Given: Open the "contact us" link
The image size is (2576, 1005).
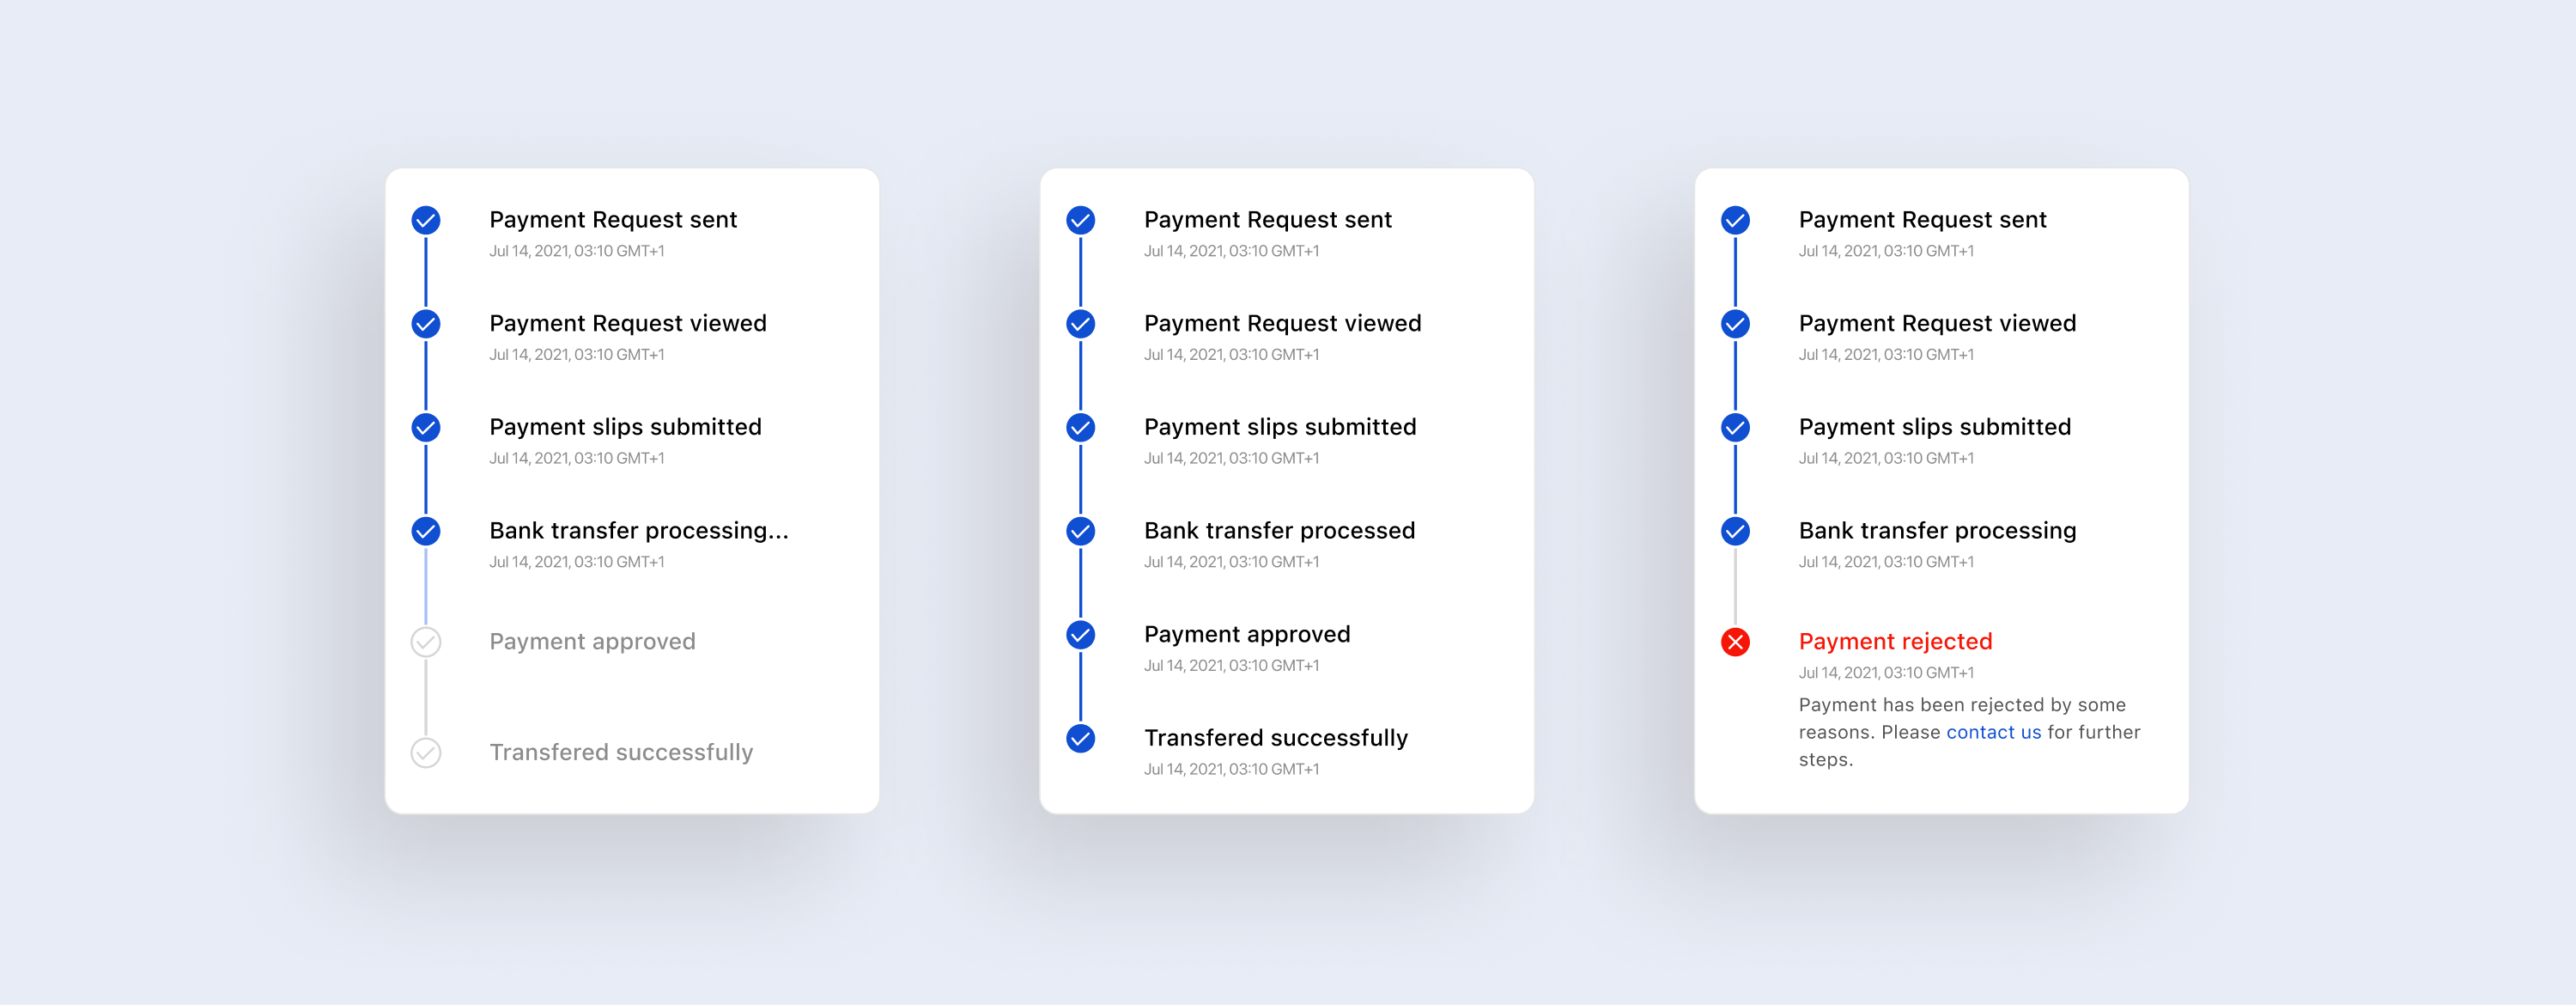Looking at the screenshot, I should (1993, 732).
